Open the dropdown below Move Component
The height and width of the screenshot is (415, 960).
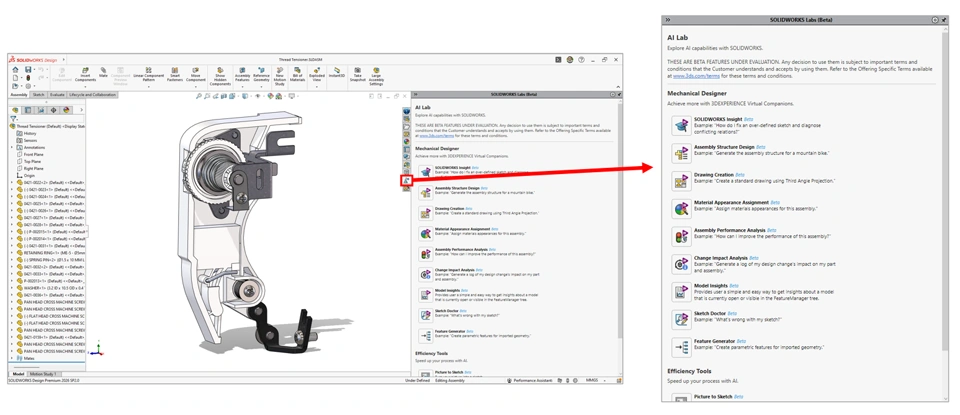tap(196, 87)
